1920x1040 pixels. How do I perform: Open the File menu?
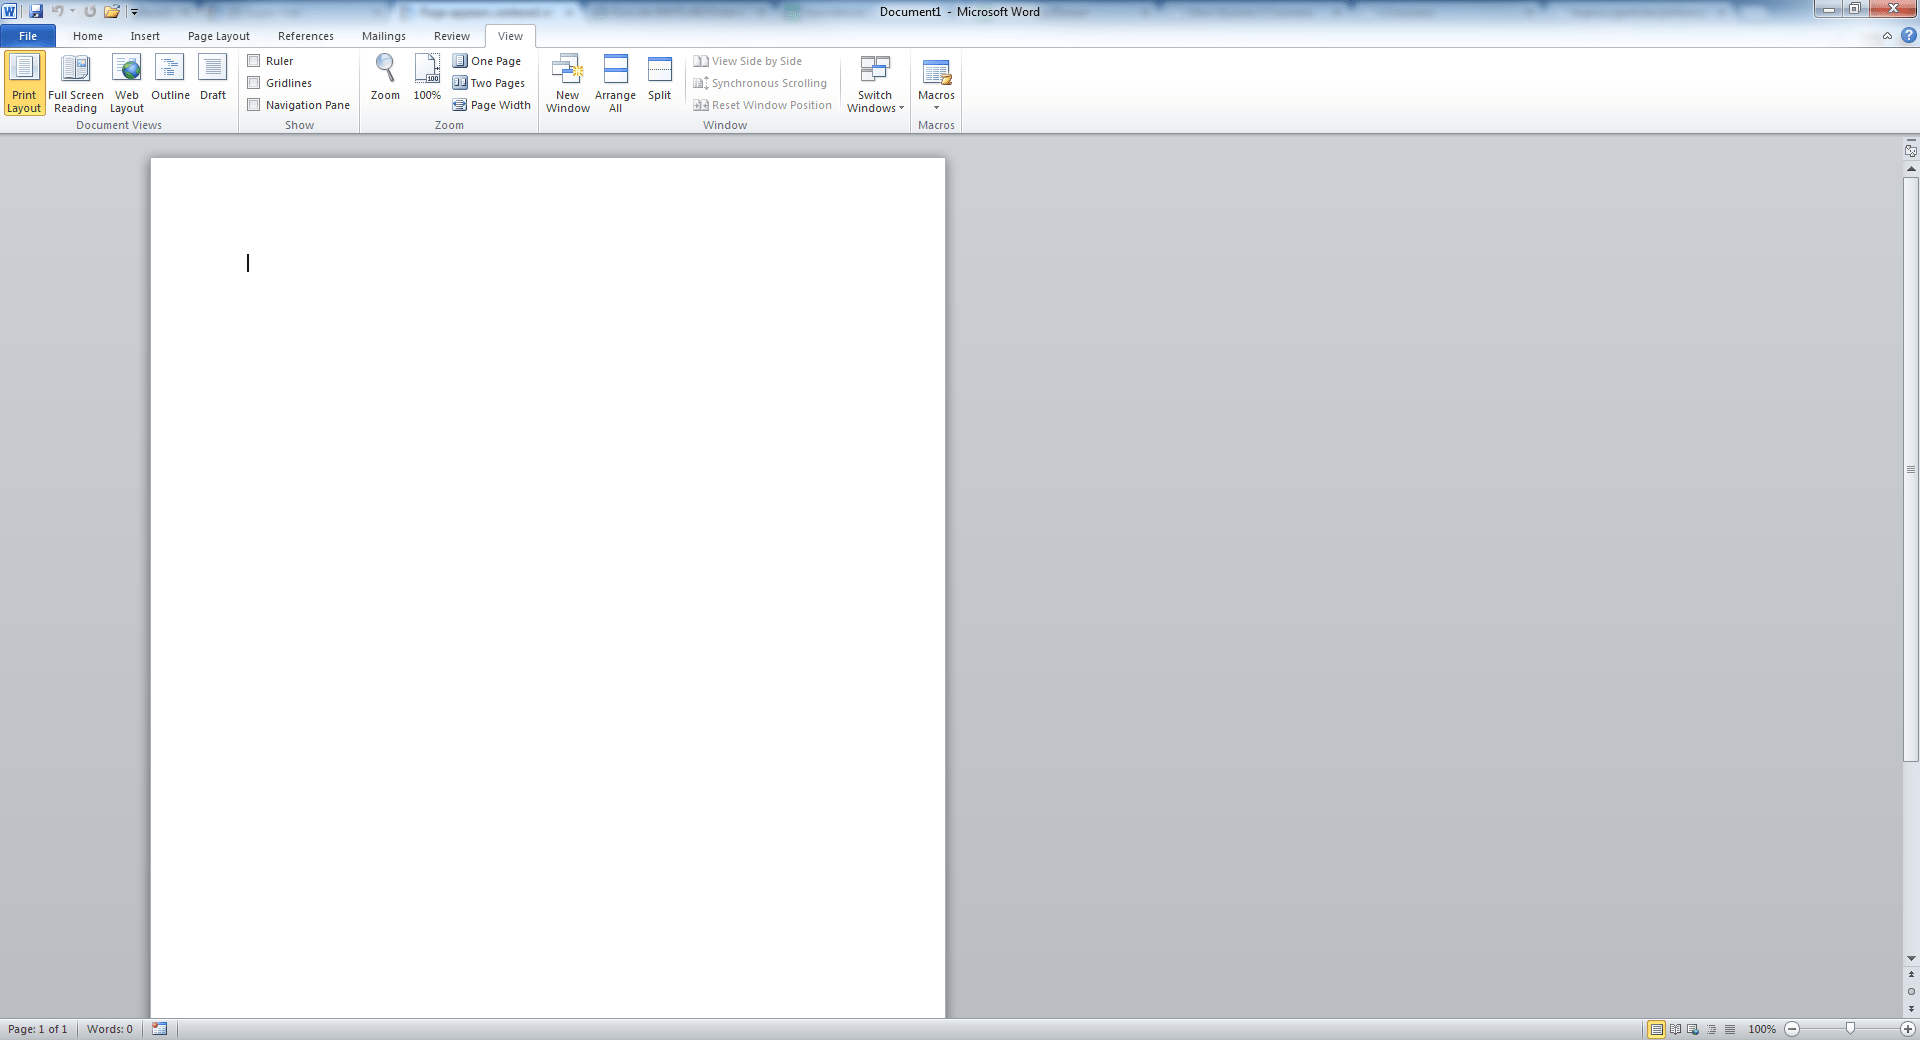[x=27, y=35]
